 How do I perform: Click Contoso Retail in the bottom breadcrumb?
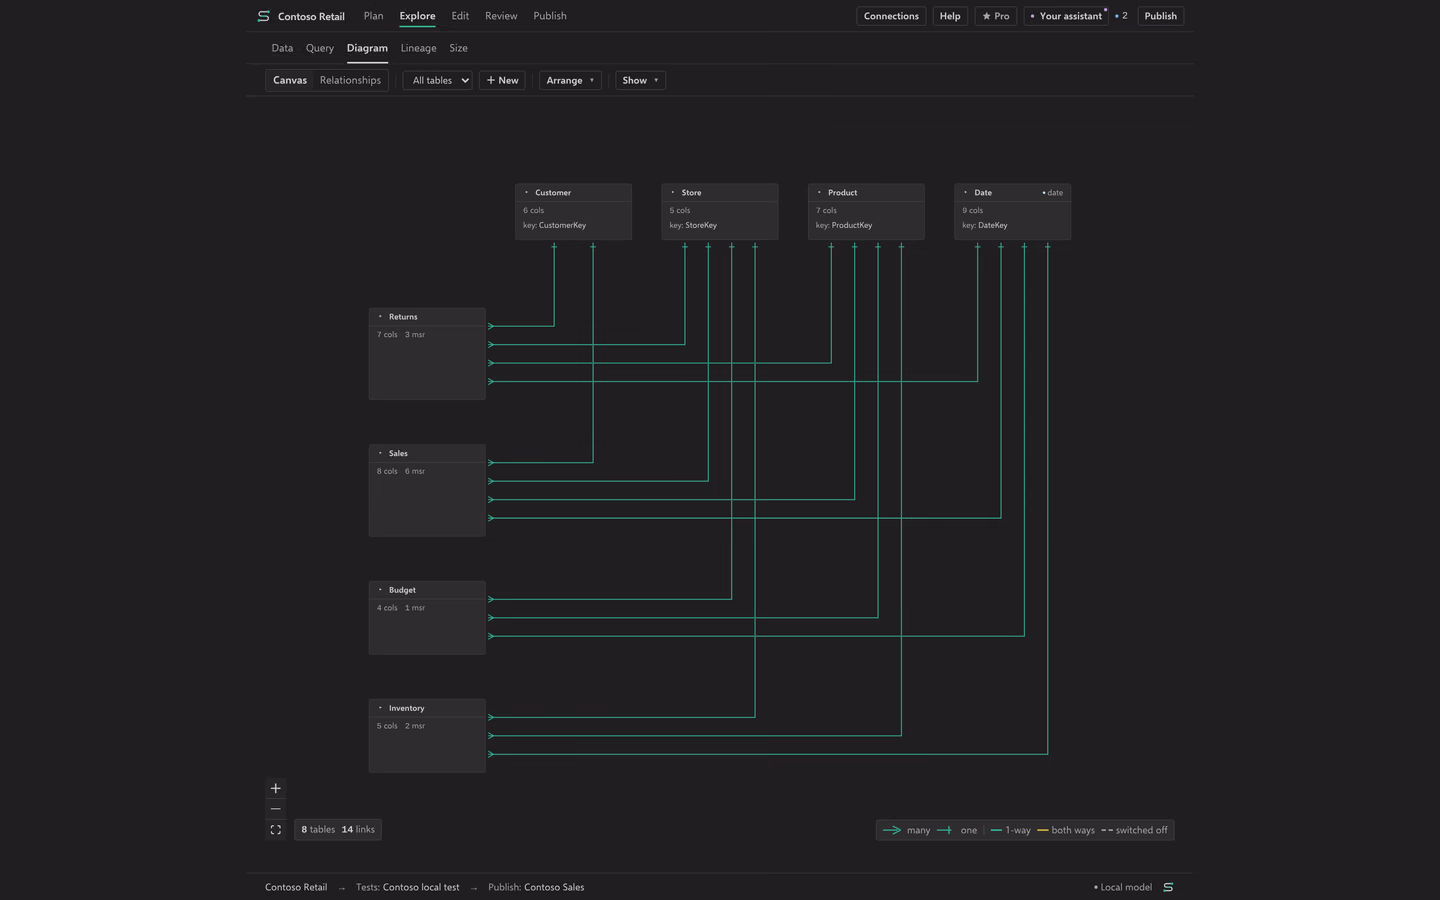(x=296, y=887)
